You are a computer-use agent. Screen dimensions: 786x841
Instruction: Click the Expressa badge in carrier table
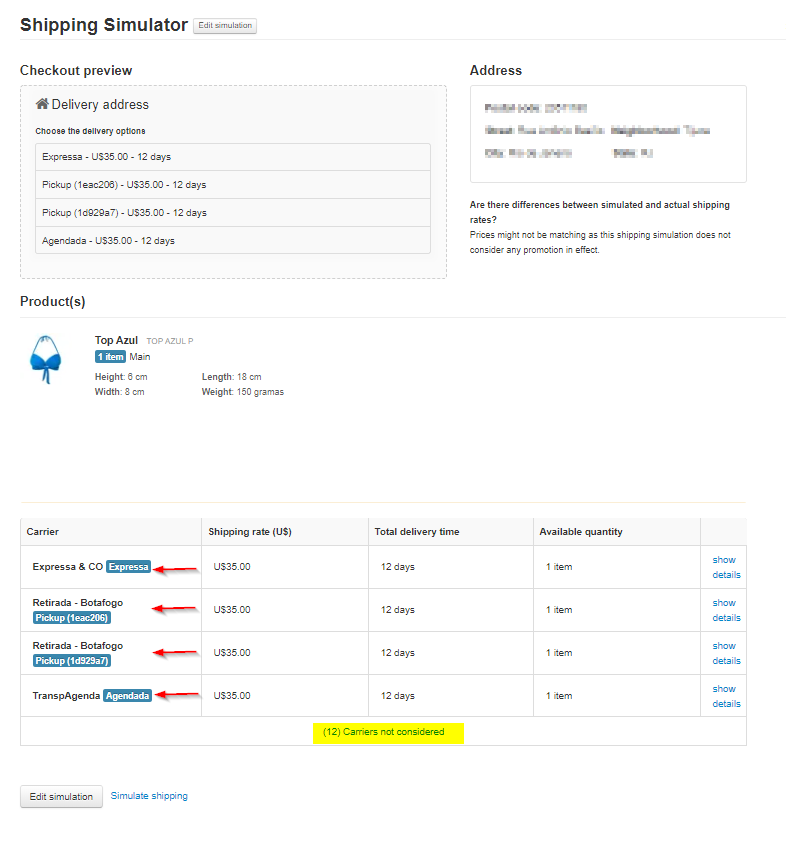[x=128, y=566]
